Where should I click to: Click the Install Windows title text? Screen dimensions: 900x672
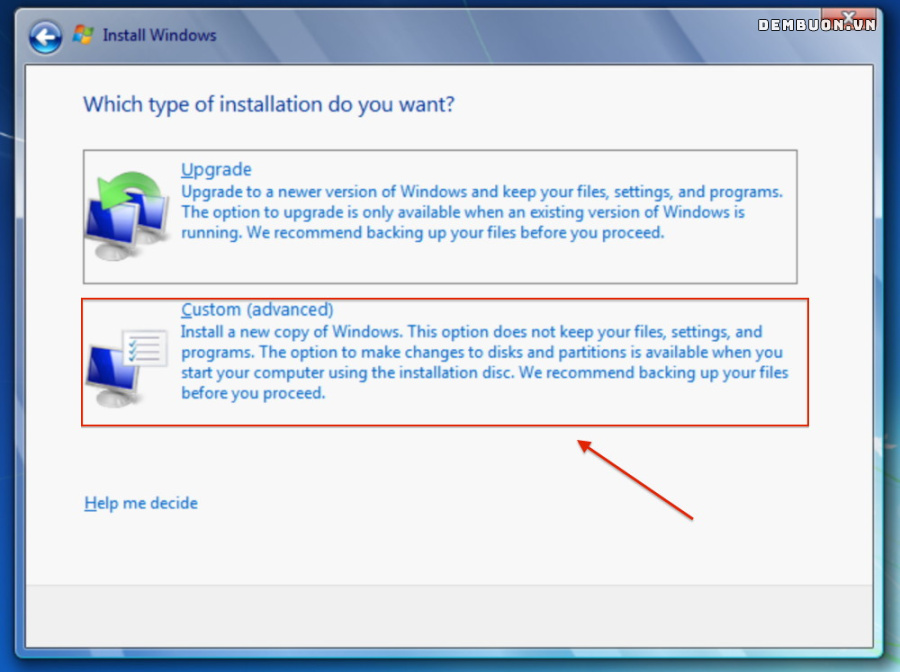[x=160, y=36]
